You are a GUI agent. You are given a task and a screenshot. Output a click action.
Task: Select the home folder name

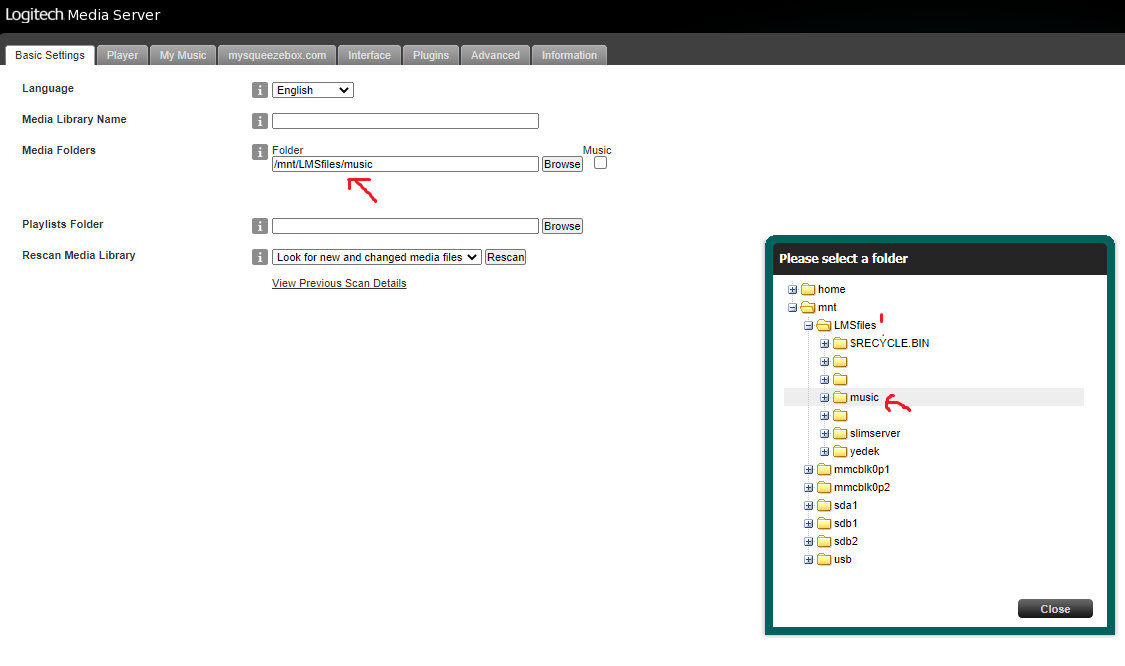832,289
